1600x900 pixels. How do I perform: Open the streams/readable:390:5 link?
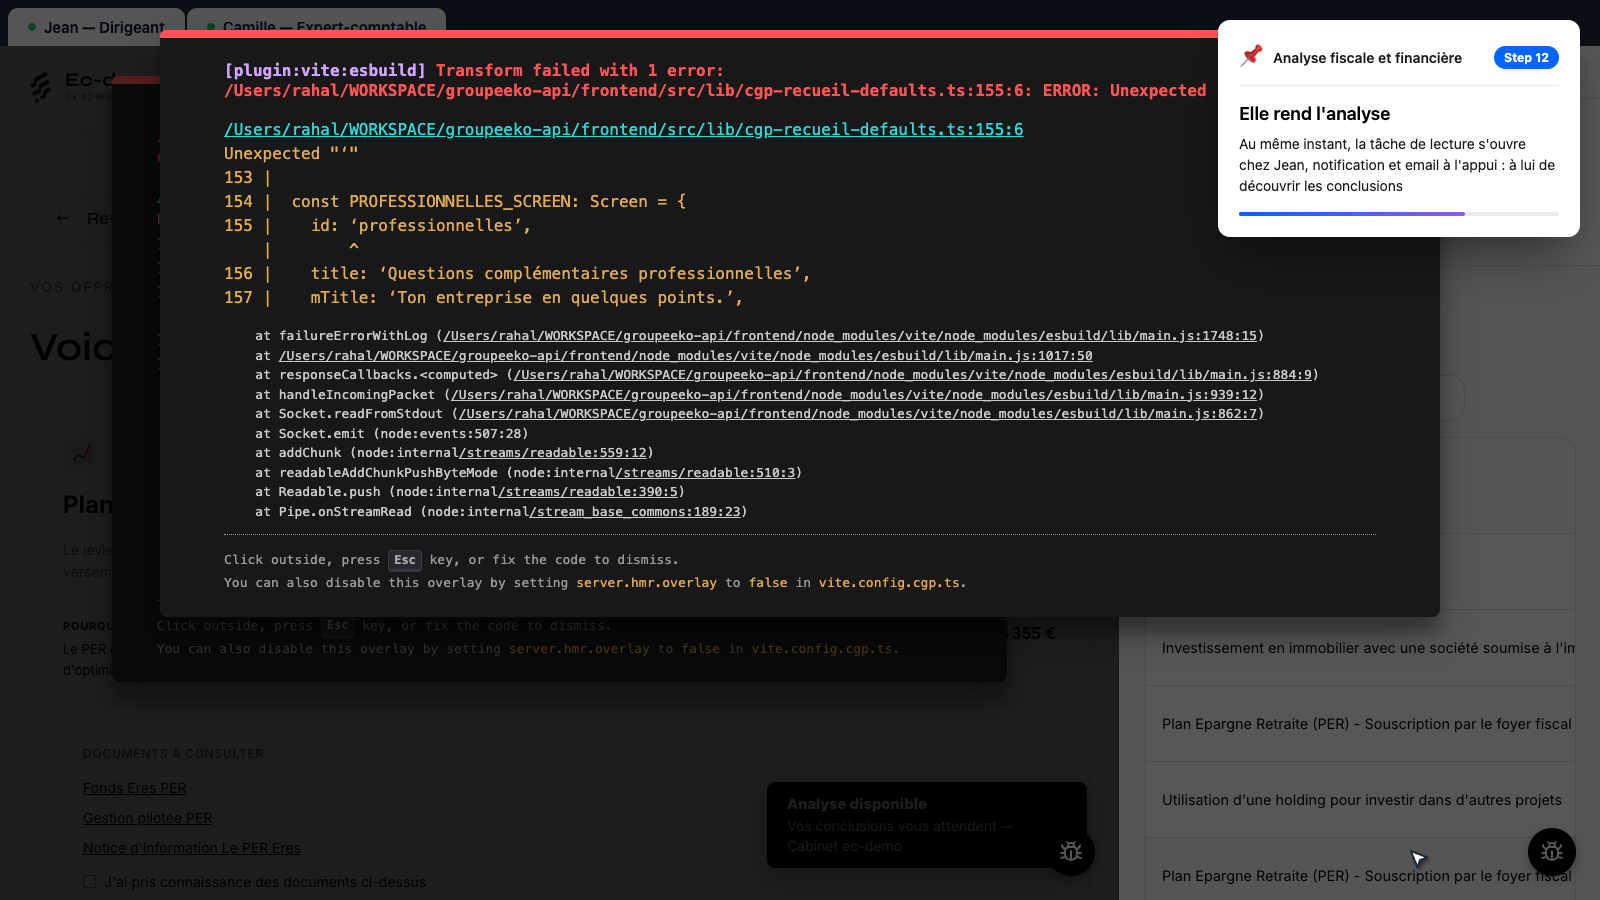click(x=588, y=492)
